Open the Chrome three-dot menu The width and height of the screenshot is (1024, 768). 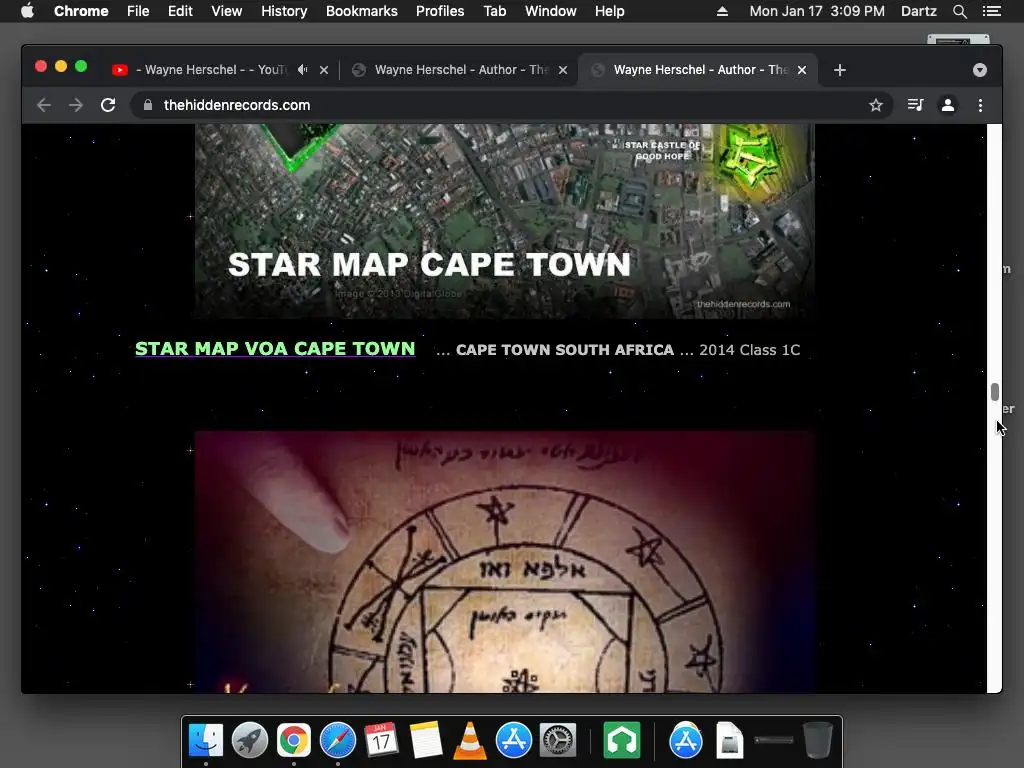click(x=980, y=105)
